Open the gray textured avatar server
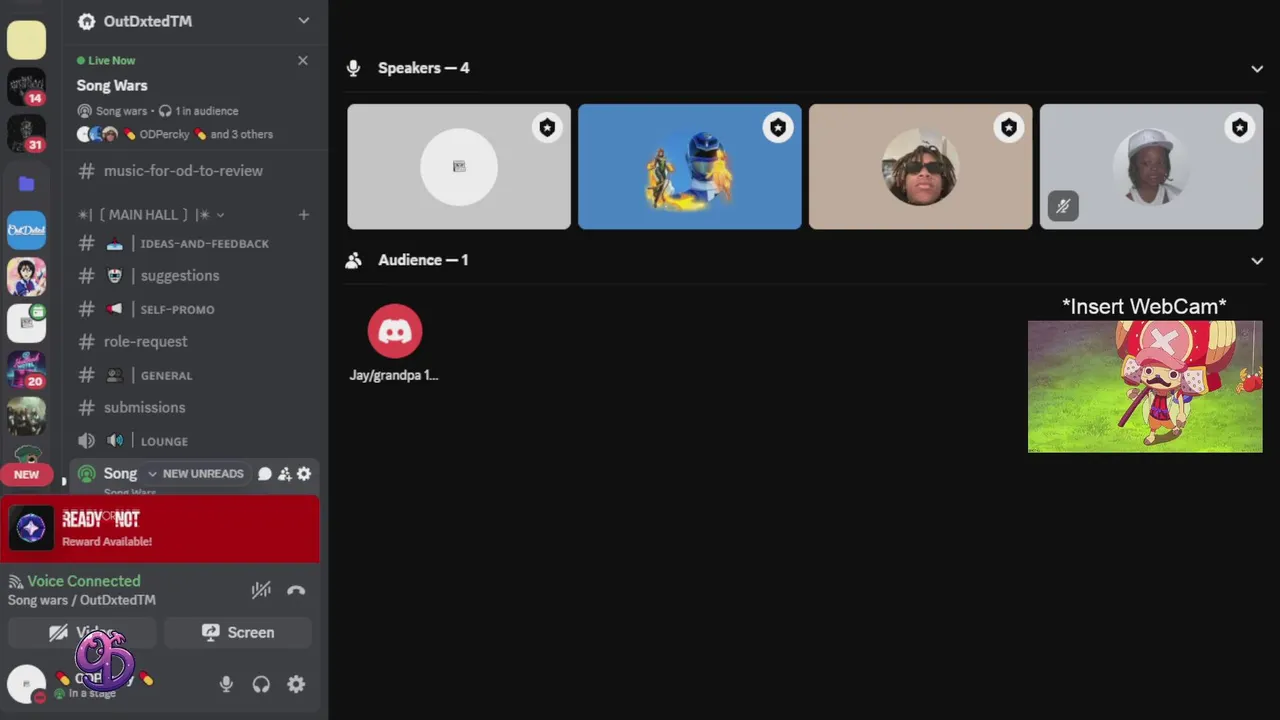1280x720 pixels. point(26,416)
